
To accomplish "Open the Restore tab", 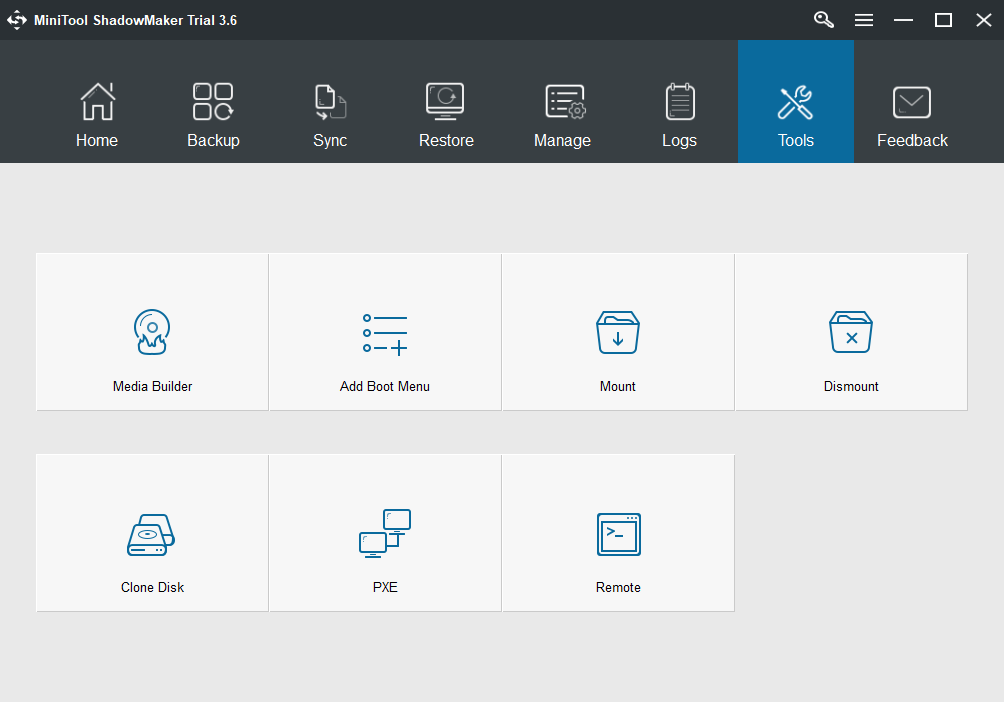I will [x=446, y=102].
